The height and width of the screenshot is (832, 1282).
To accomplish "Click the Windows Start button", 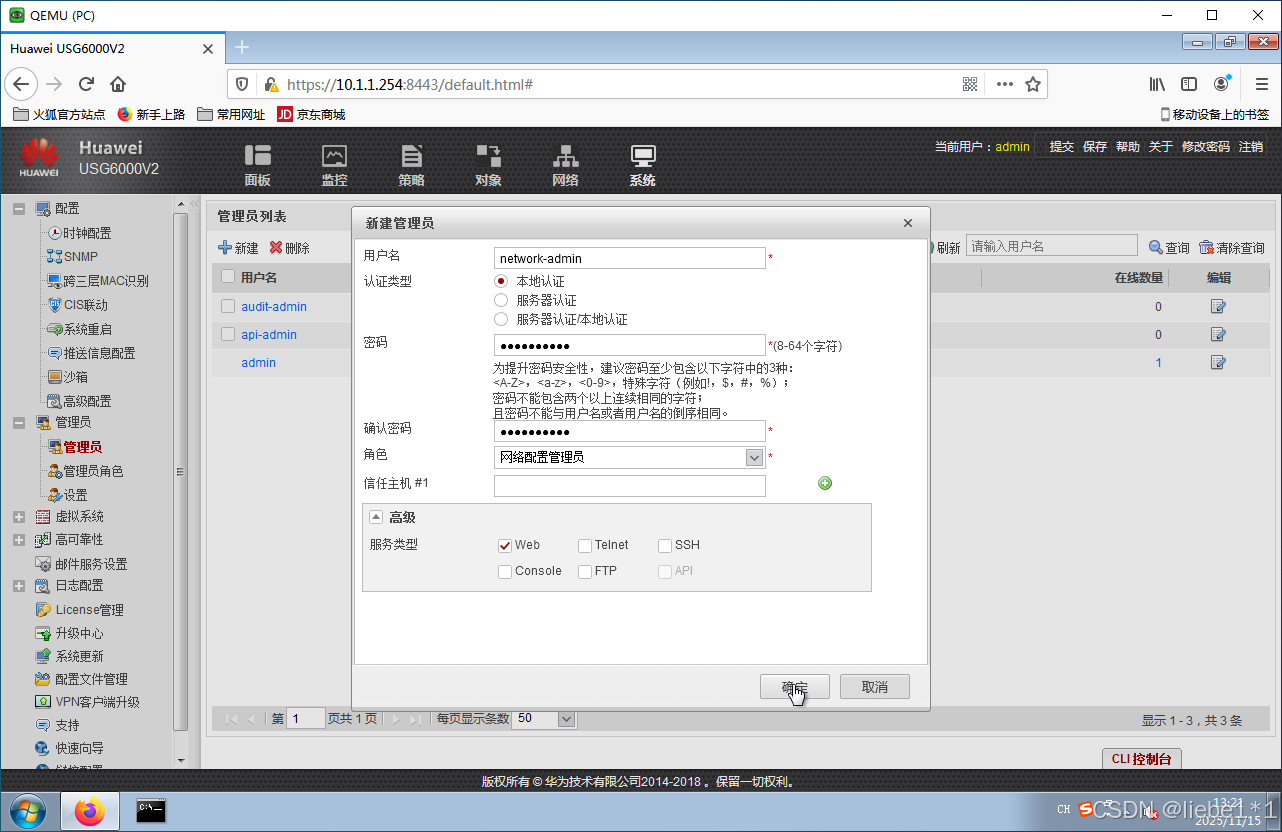I will 27,811.
